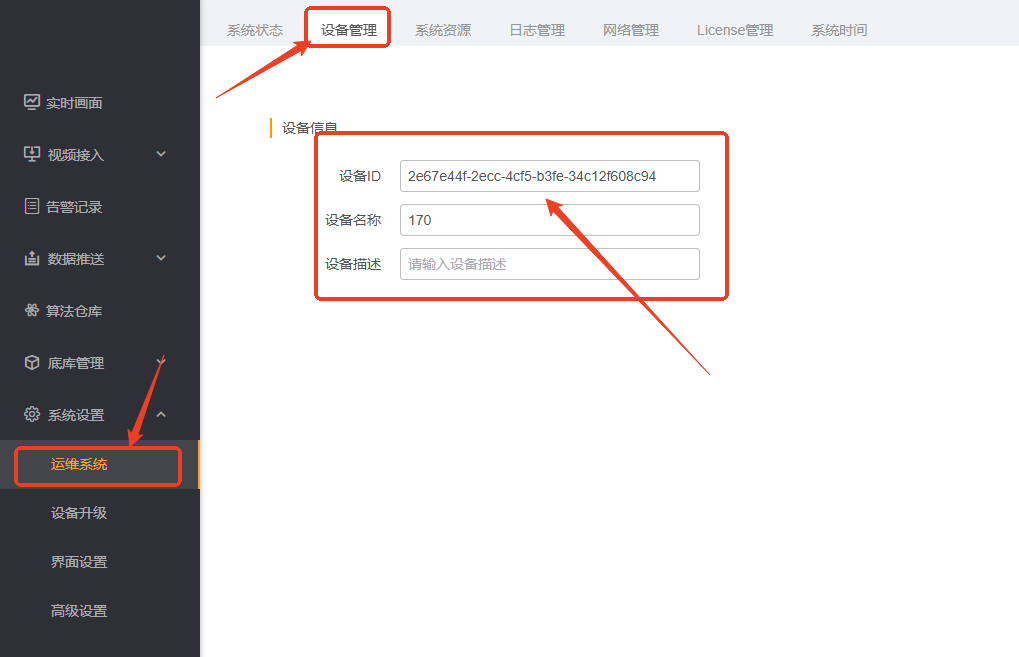Image resolution: width=1019 pixels, height=657 pixels.
Task: Go to the 日志管理 tab
Action: (x=537, y=30)
